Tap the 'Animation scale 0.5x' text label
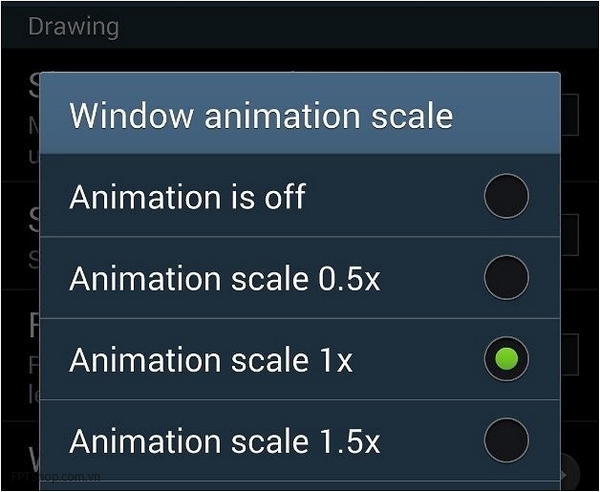 pyautogui.click(x=225, y=278)
